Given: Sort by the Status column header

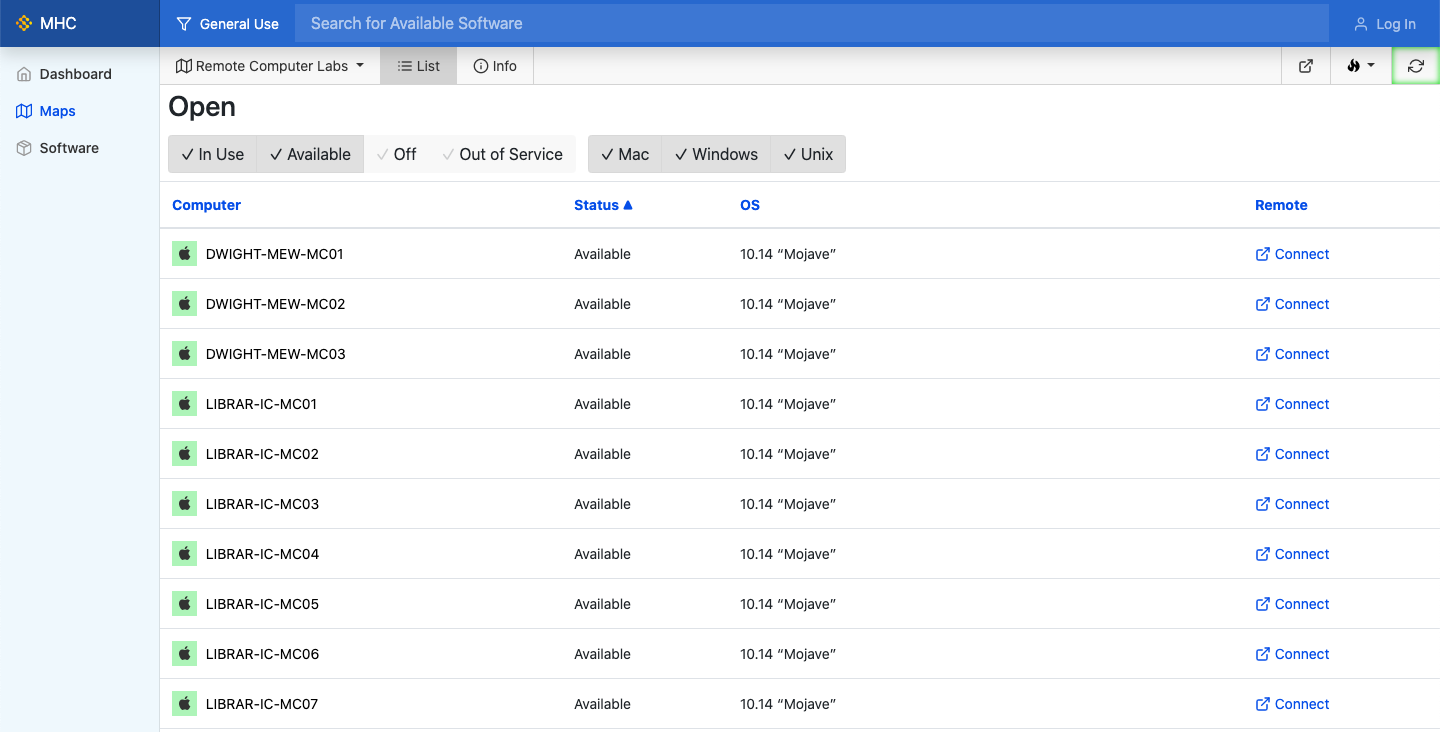Looking at the screenshot, I should click(x=603, y=205).
